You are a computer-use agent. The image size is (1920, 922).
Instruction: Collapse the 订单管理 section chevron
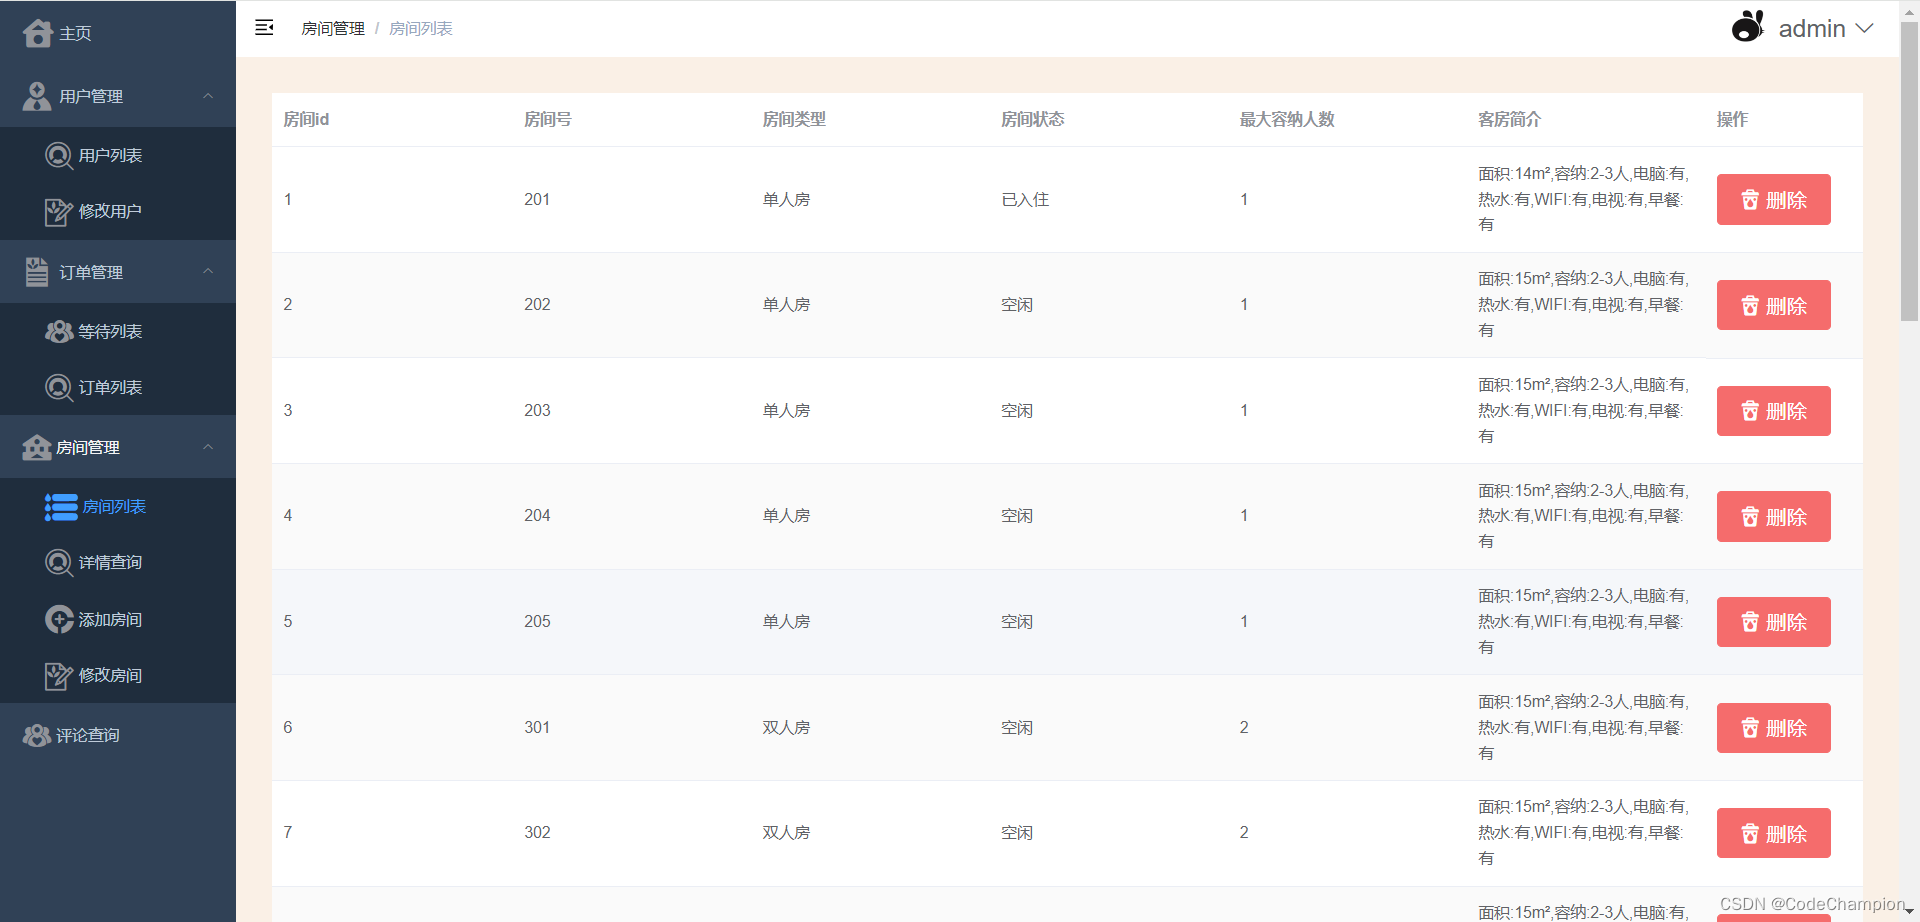point(208,271)
